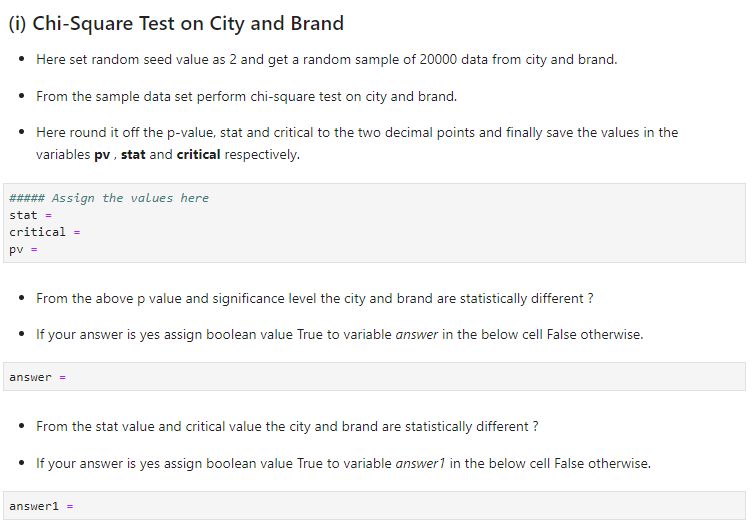Viewport: 754px width, 525px height.
Task: Click the equals sign after critical
Action: 77,233
